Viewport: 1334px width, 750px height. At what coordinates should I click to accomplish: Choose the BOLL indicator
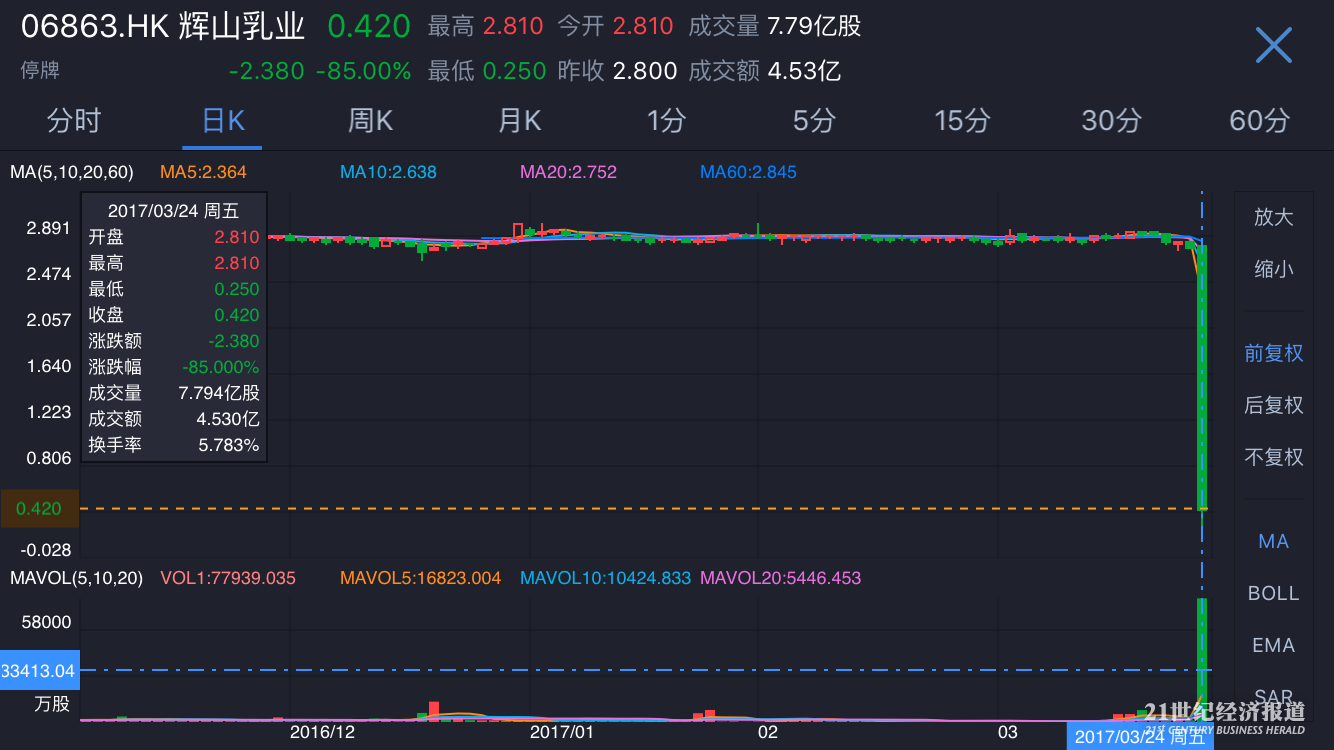coord(1273,593)
